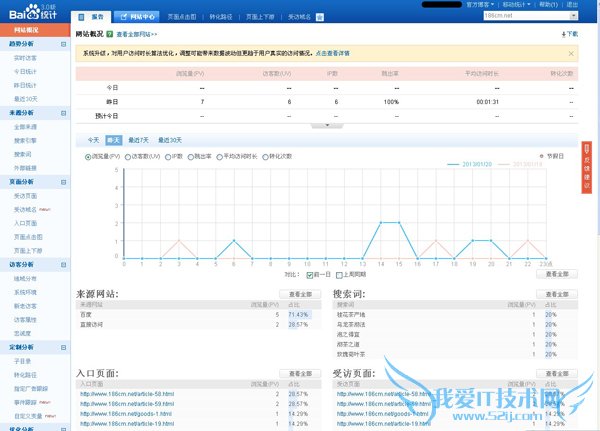Select 网站概况 in the sidebar
The width and height of the screenshot is (600, 431).
(x=35, y=30)
